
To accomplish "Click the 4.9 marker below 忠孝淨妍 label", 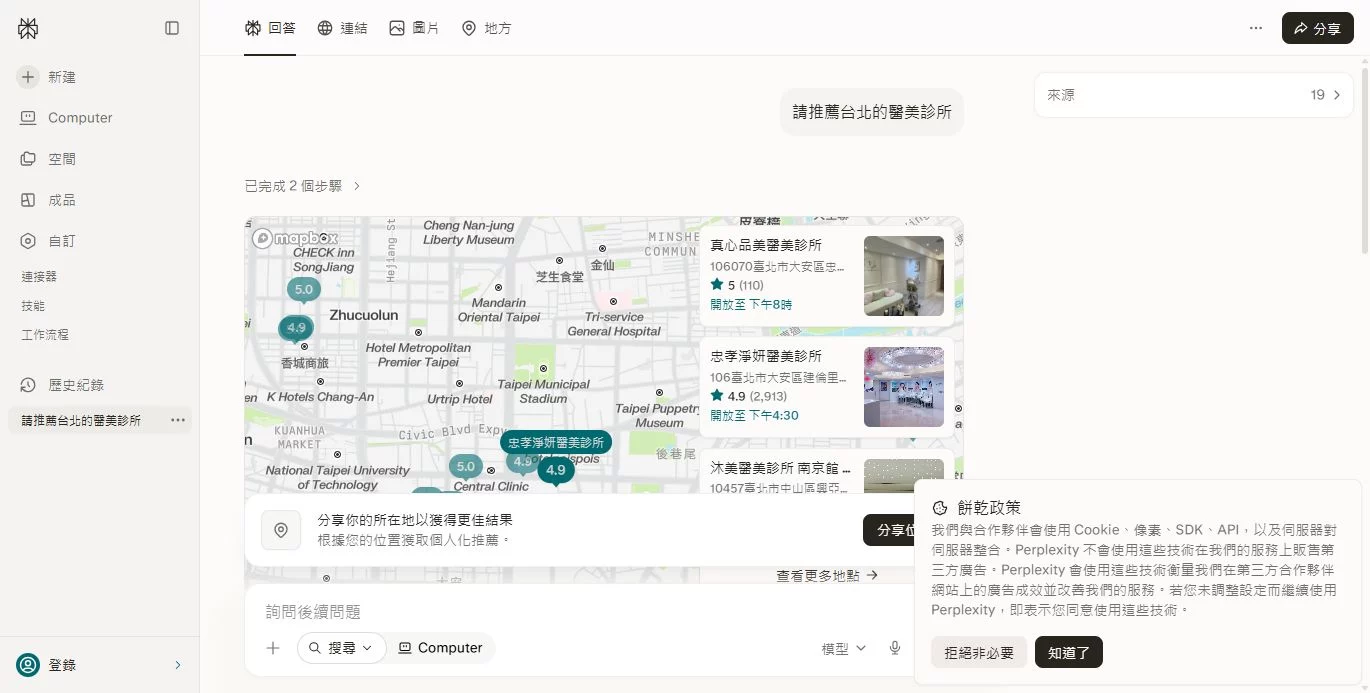I will tap(556, 470).
